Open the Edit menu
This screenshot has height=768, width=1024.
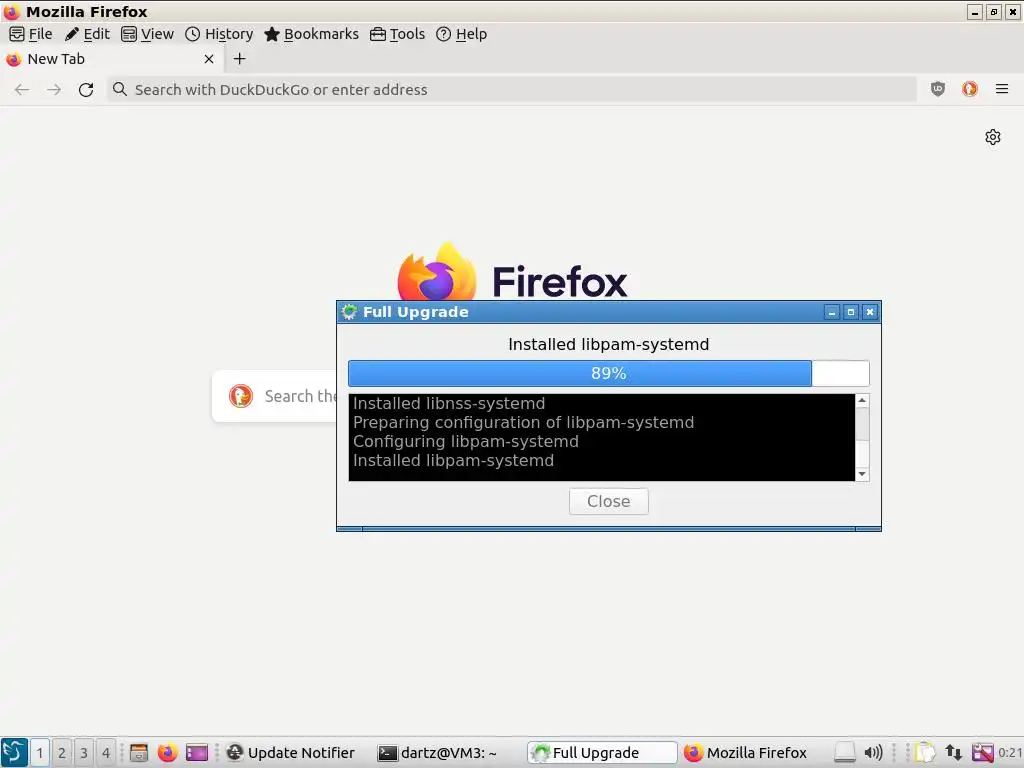pos(87,34)
